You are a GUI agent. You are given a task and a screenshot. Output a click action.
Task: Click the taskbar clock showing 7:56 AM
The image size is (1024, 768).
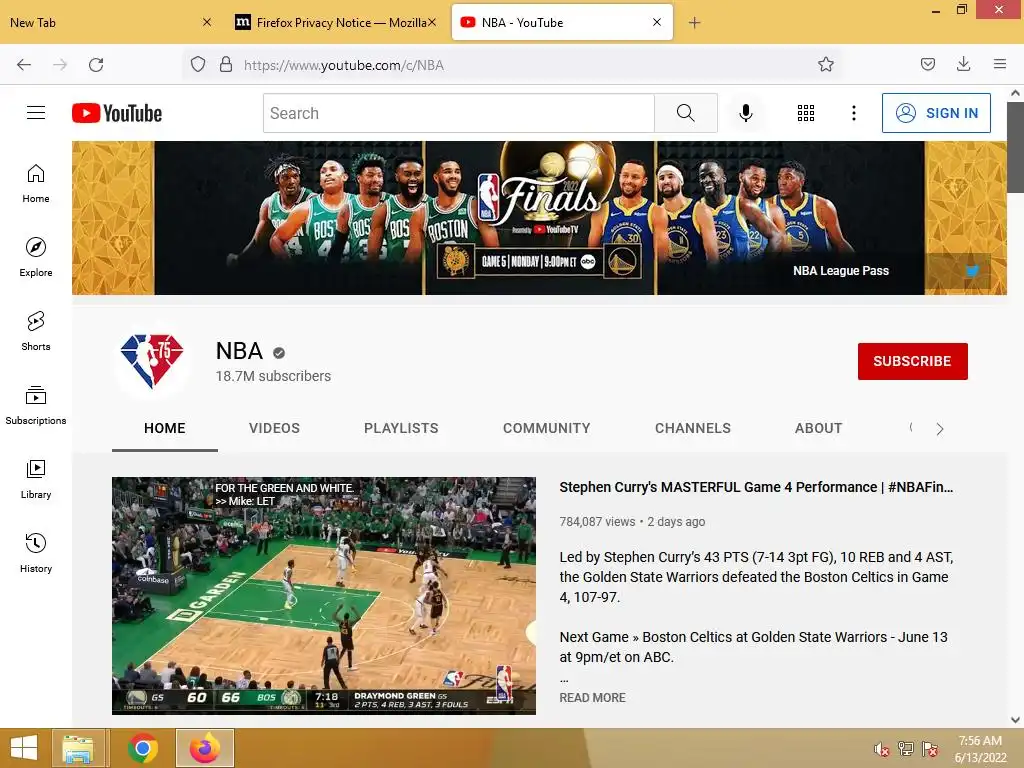980,749
